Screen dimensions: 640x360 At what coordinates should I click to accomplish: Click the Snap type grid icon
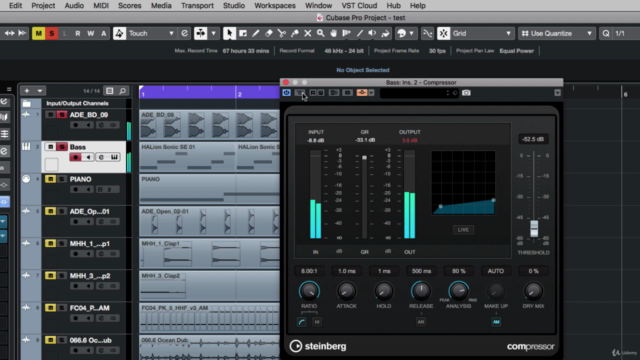coord(444,33)
